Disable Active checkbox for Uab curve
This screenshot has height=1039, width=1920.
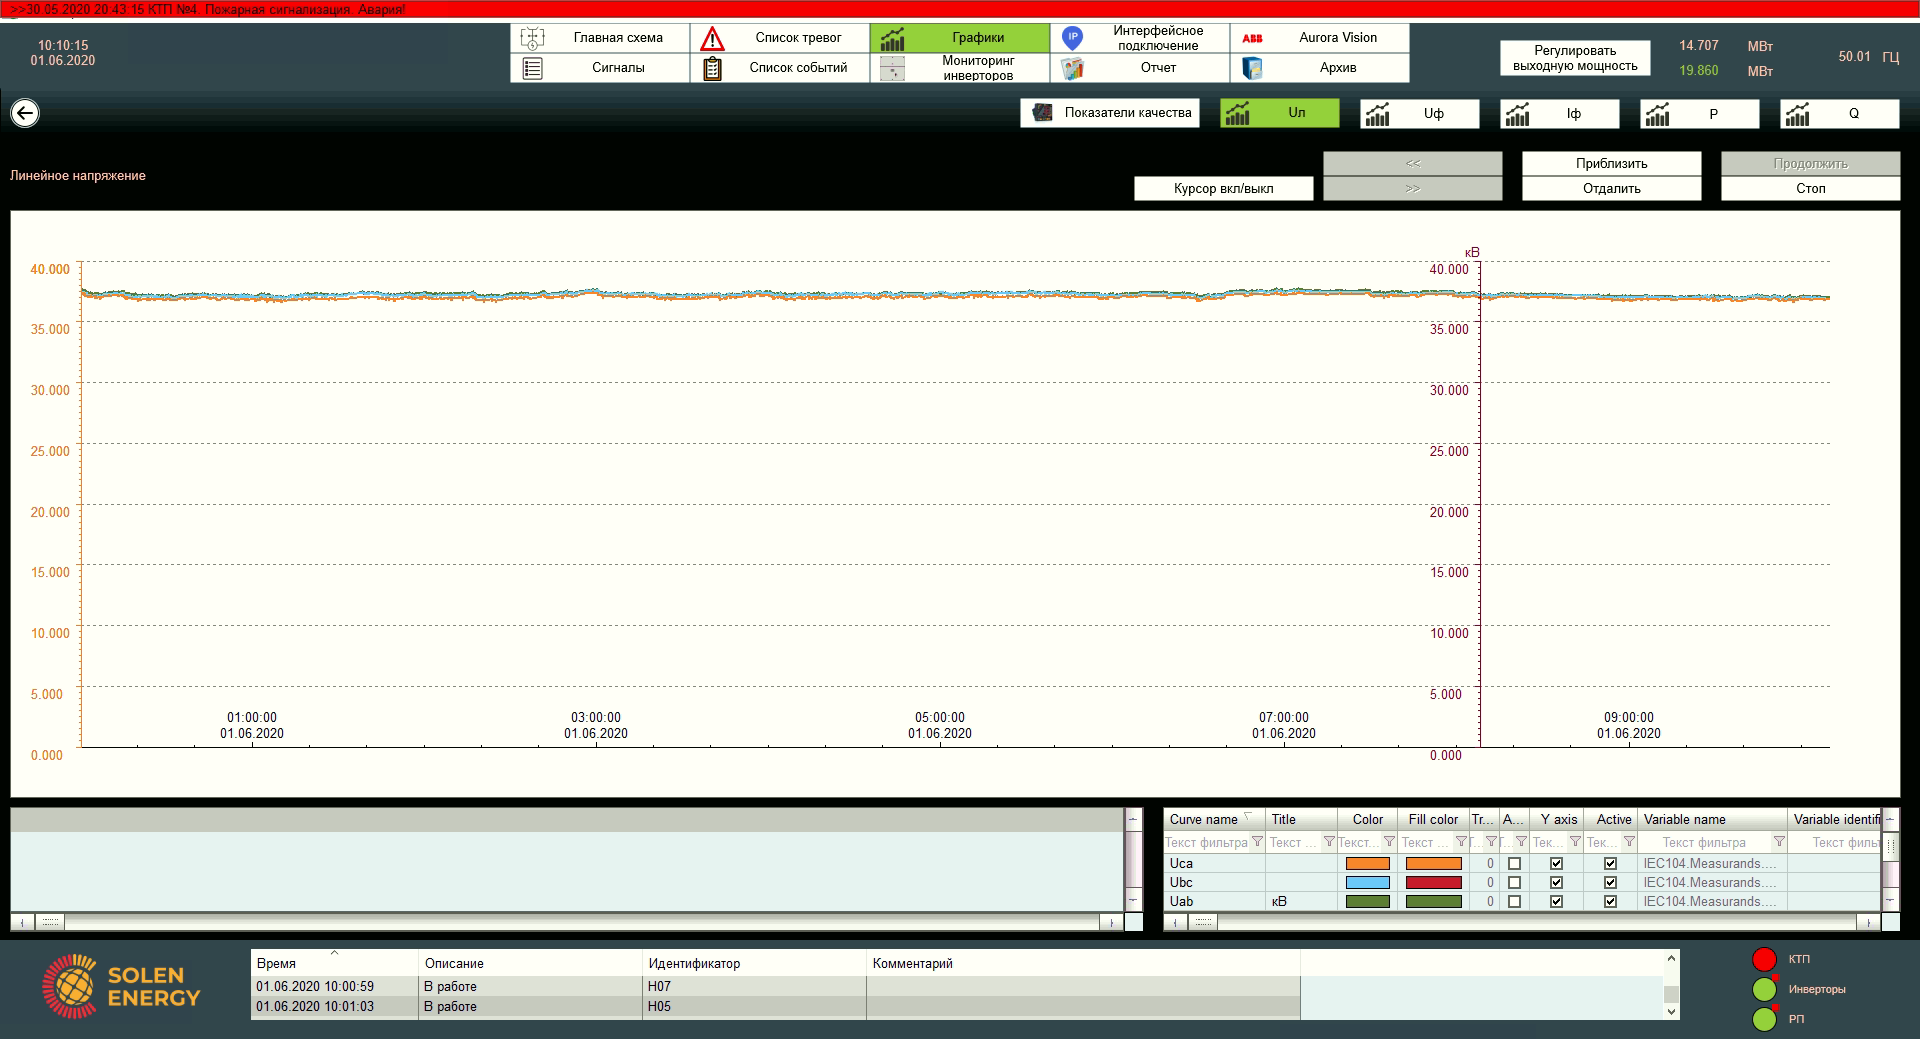coord(1610,901)
